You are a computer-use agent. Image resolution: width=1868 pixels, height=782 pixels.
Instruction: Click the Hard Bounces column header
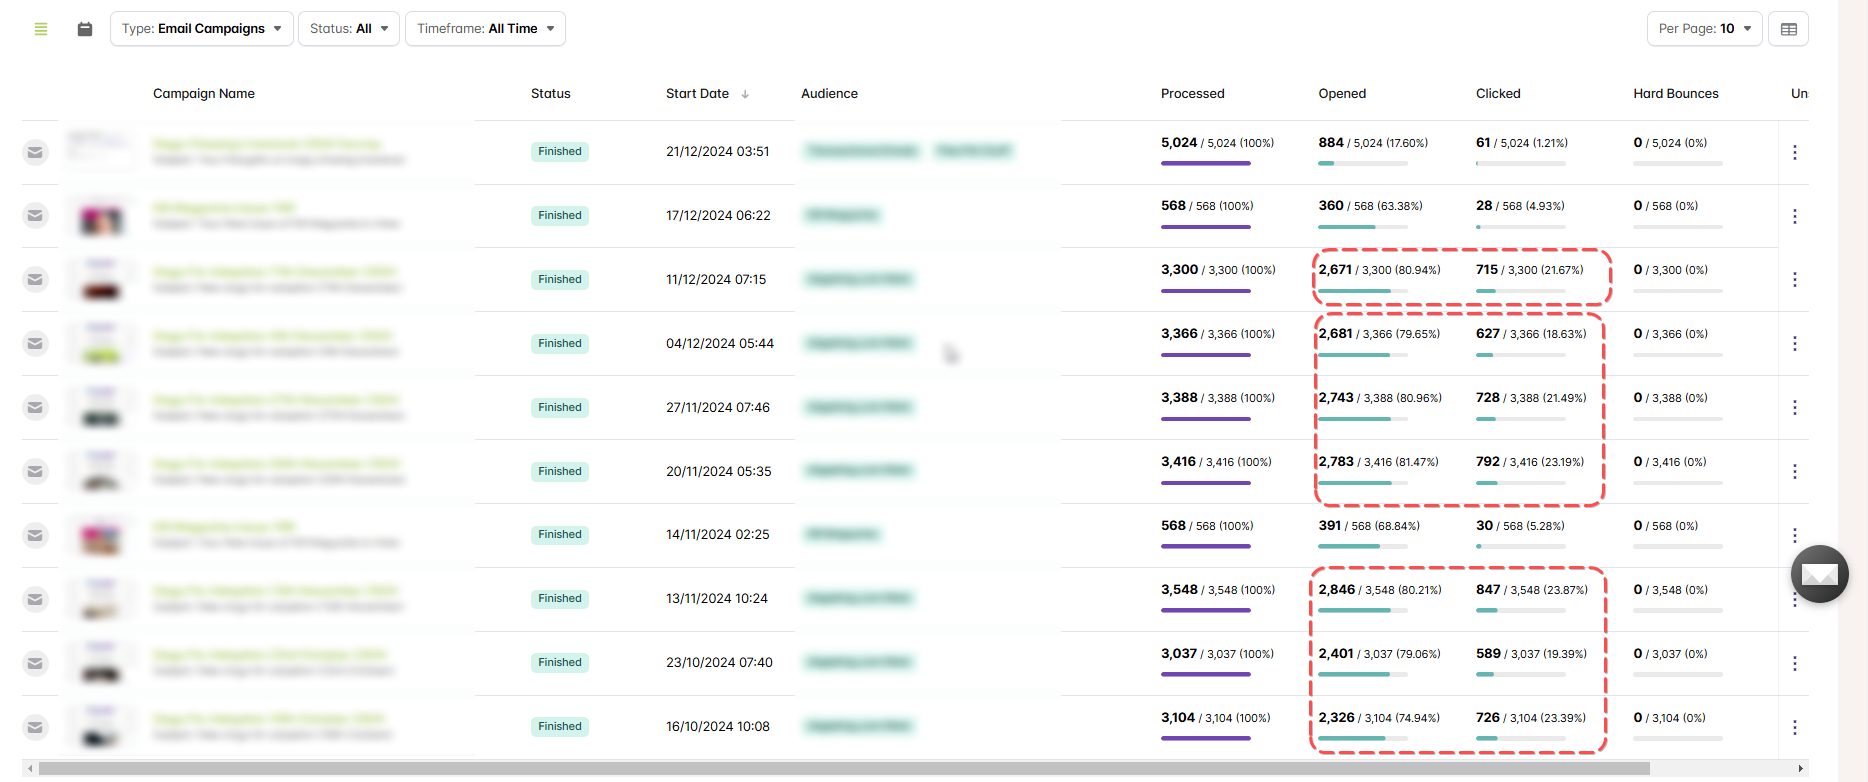point(1676,94)
